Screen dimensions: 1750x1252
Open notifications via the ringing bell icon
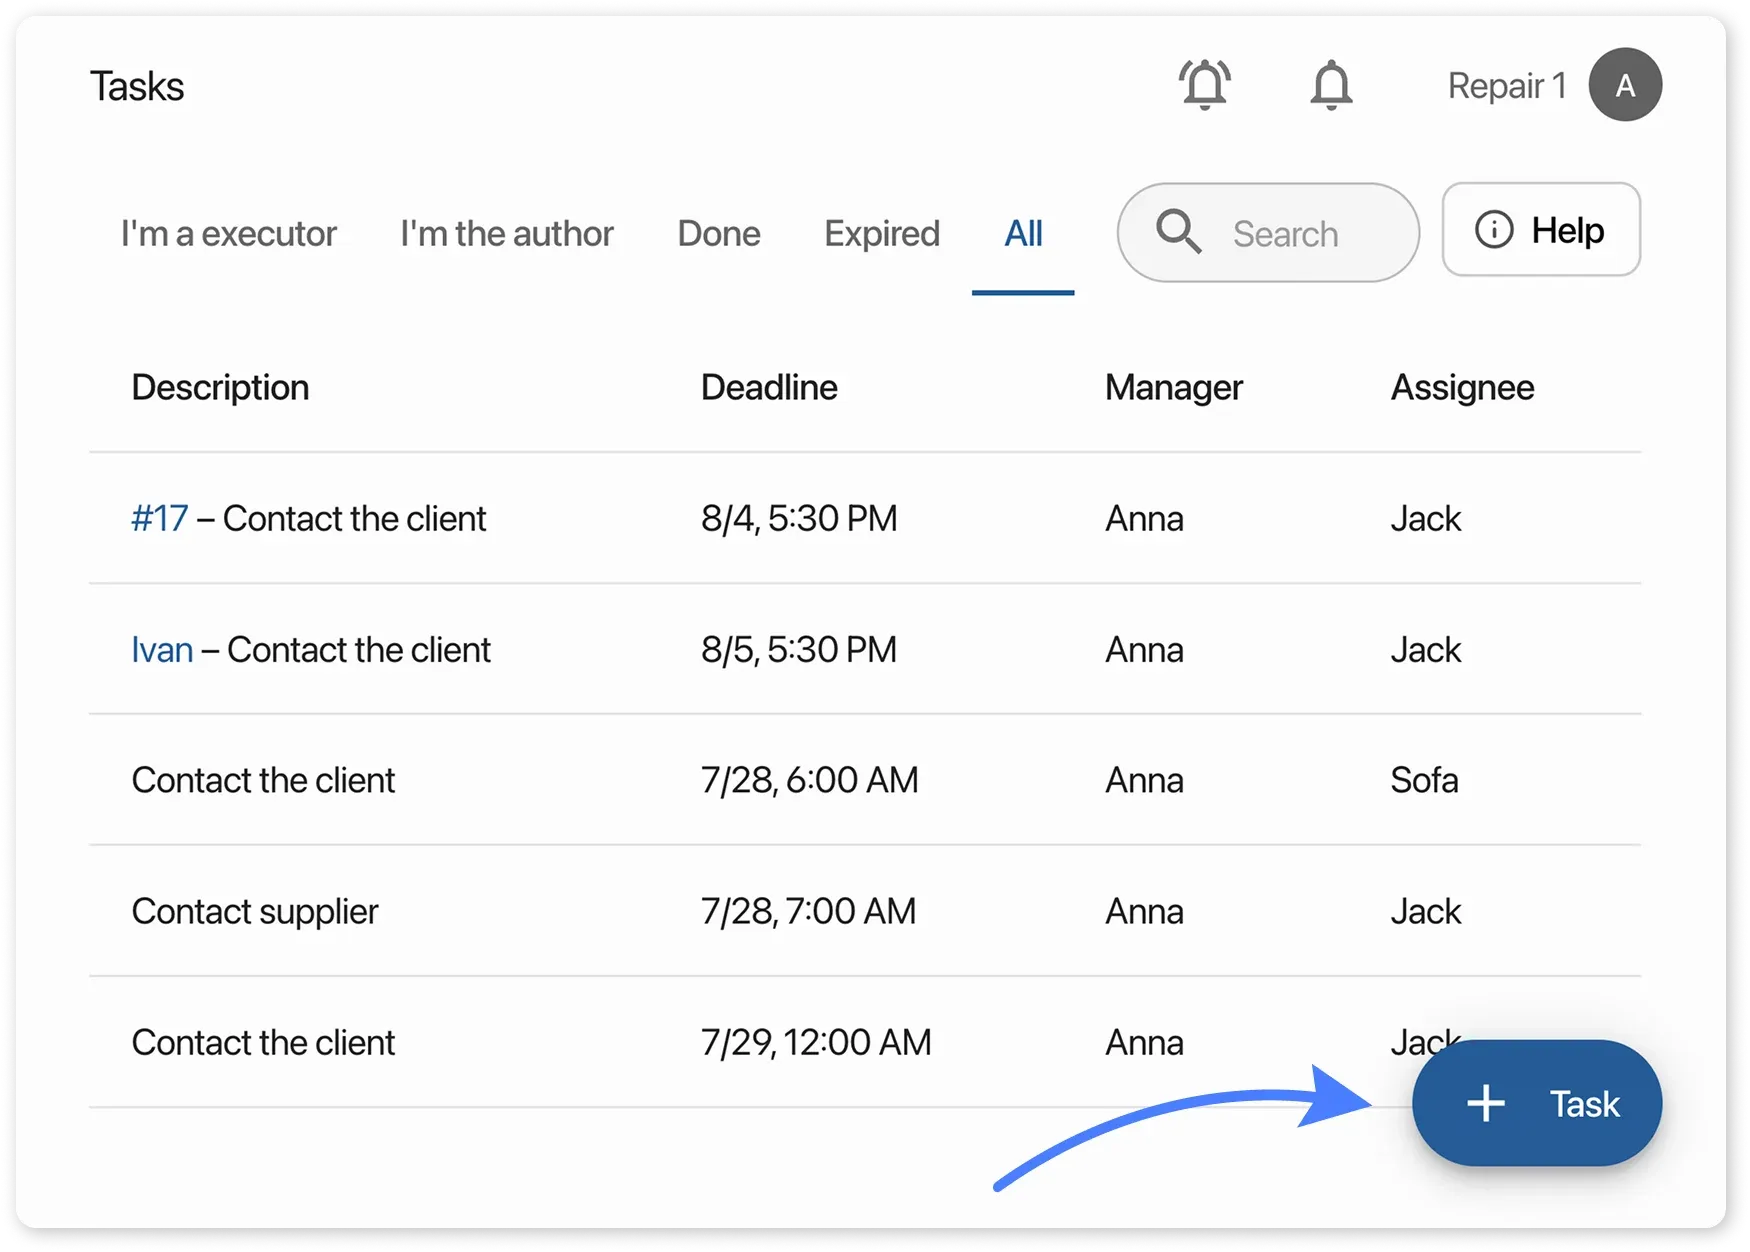[1205, 84]
